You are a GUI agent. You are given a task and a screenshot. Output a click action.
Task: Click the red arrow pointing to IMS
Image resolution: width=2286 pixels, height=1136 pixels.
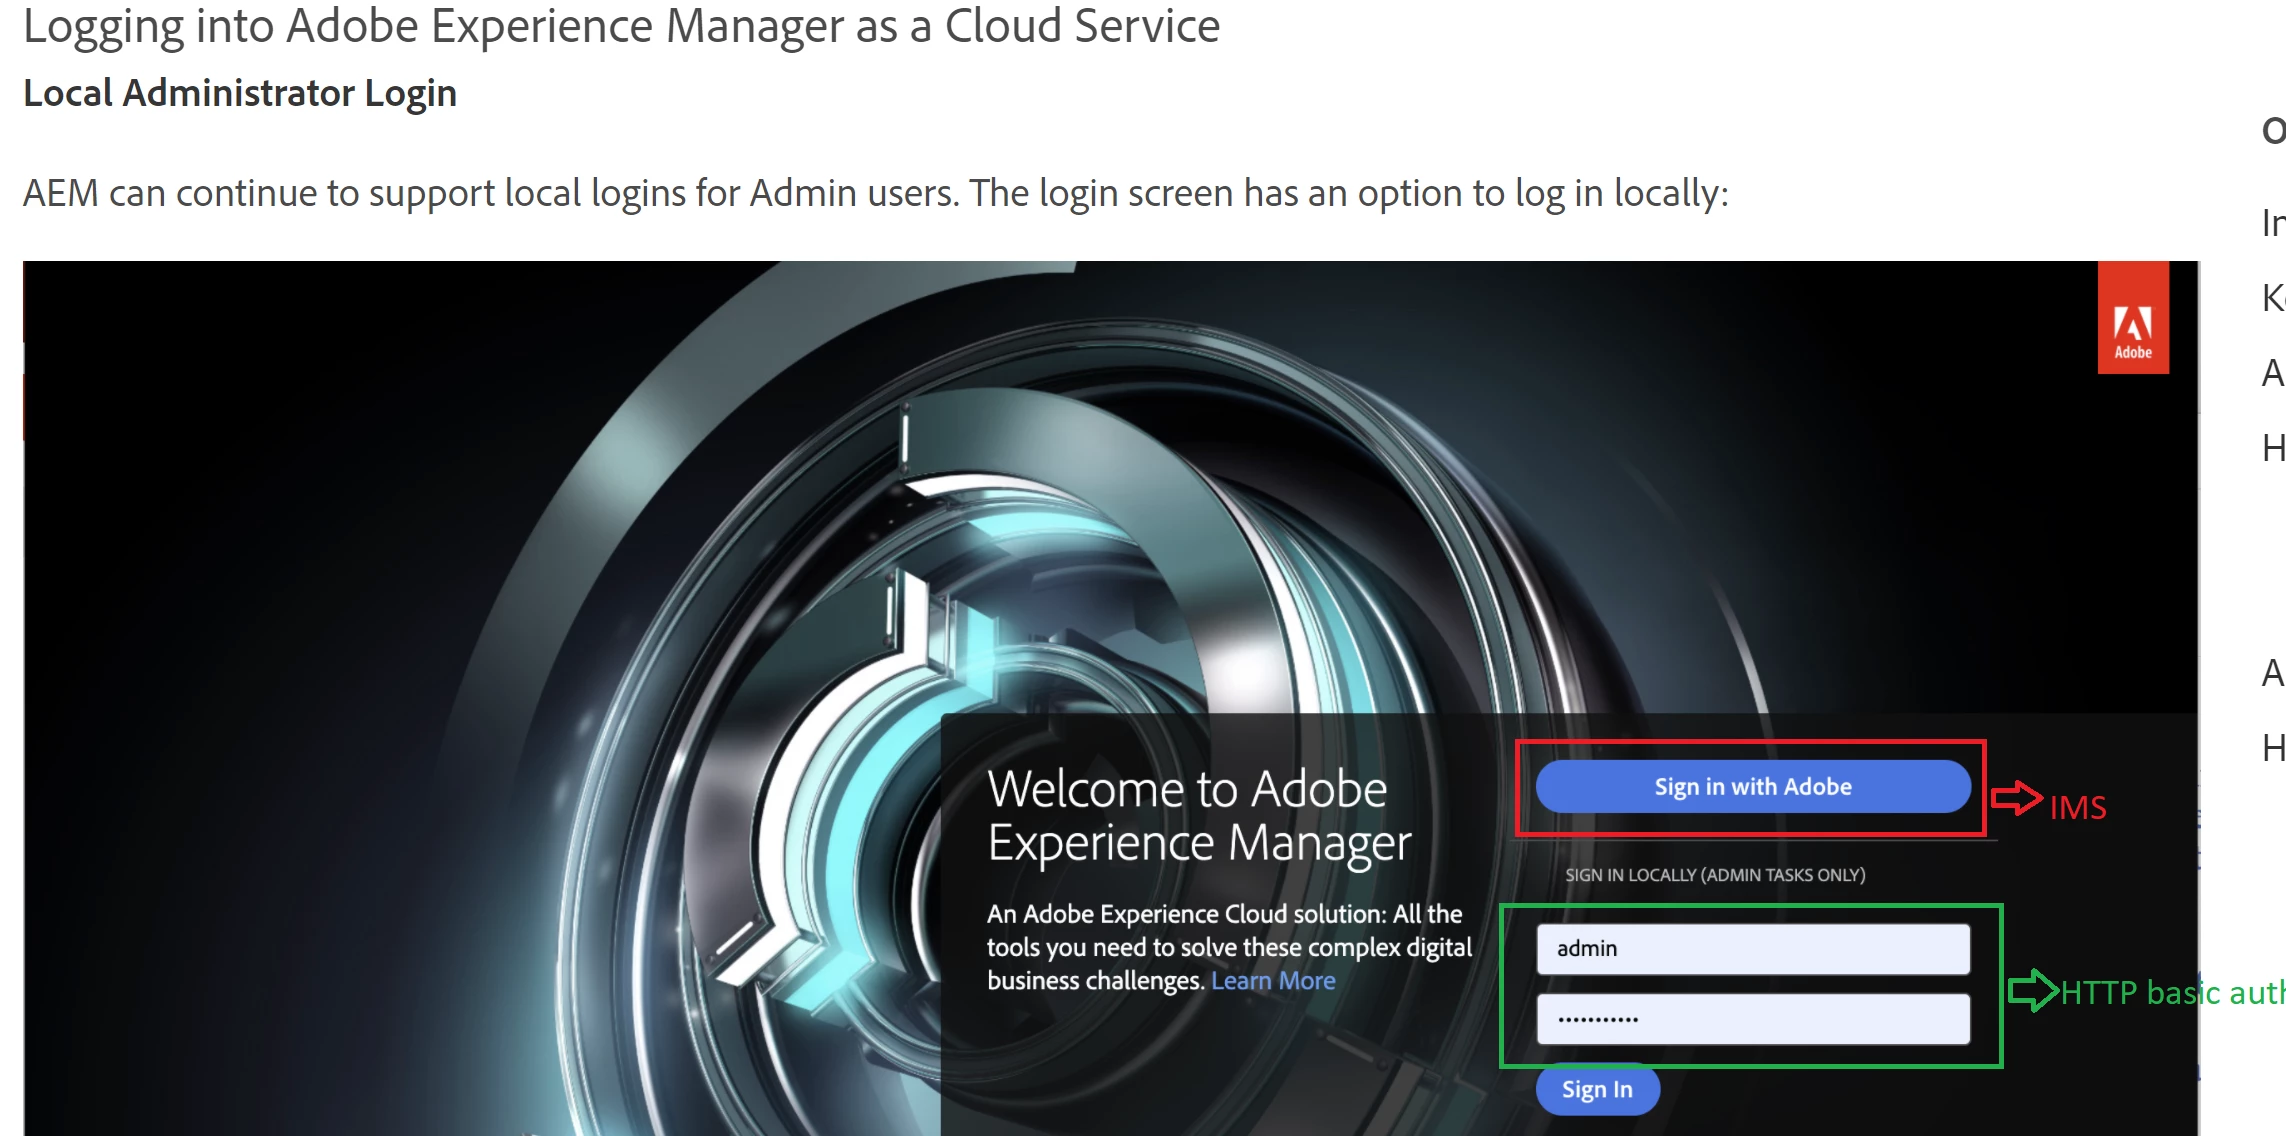tap(2016, 798)
